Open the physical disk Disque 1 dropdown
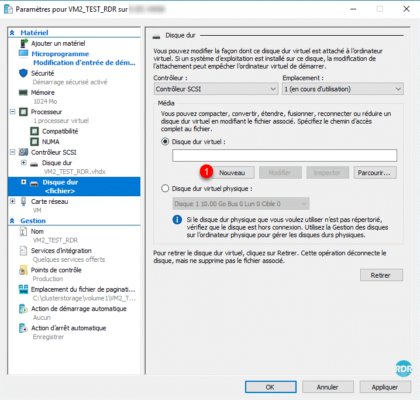 pos(241,204)
